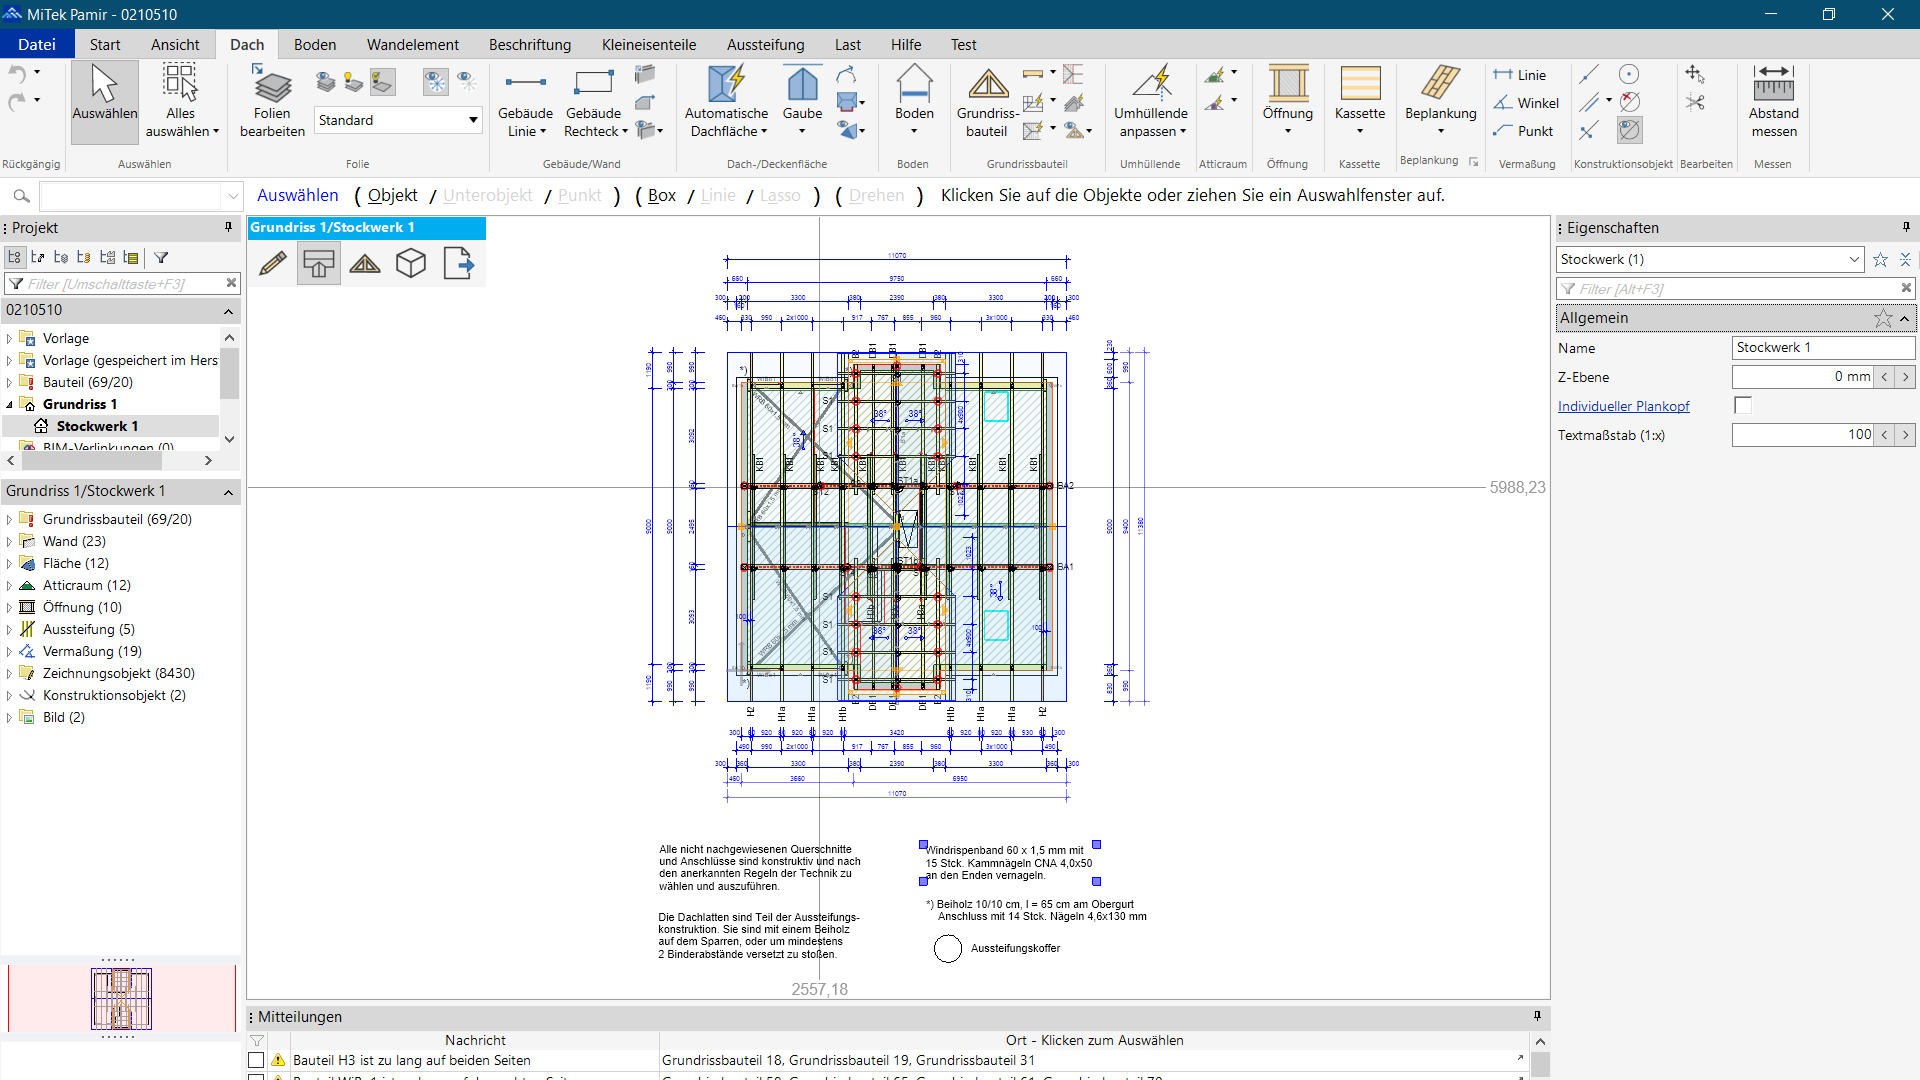Switch to the Aussteifung tab
The image size is (1920, 1080).
tap(765, 44)
